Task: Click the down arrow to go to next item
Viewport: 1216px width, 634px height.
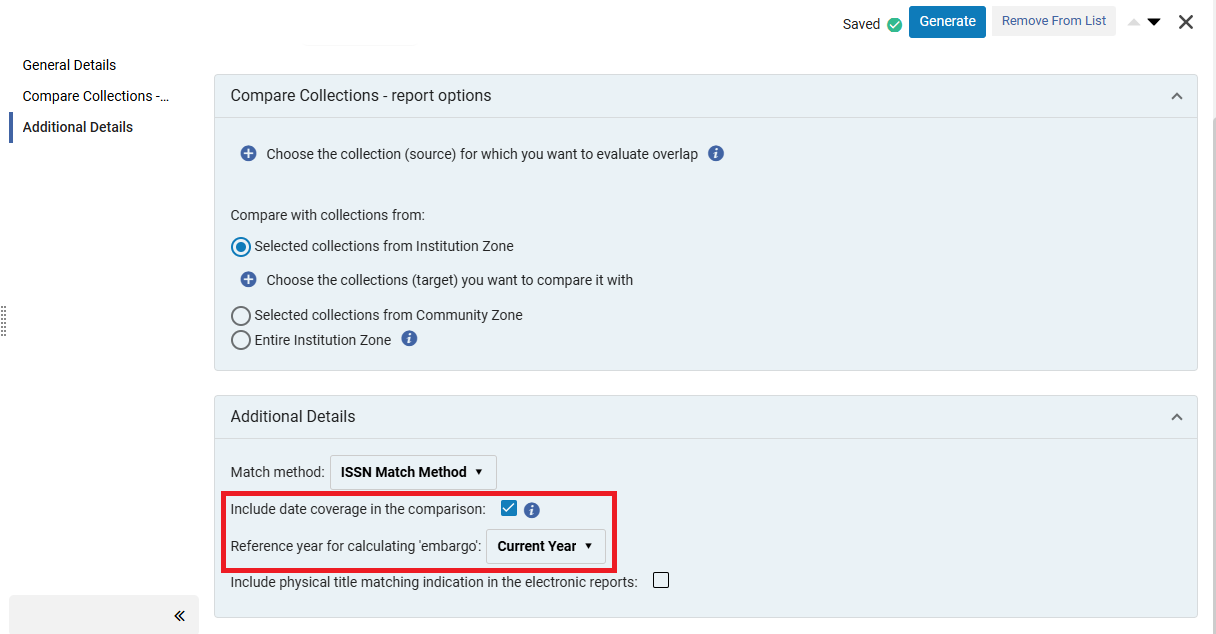Action: pyautogui.click(x=1154, y=22)
